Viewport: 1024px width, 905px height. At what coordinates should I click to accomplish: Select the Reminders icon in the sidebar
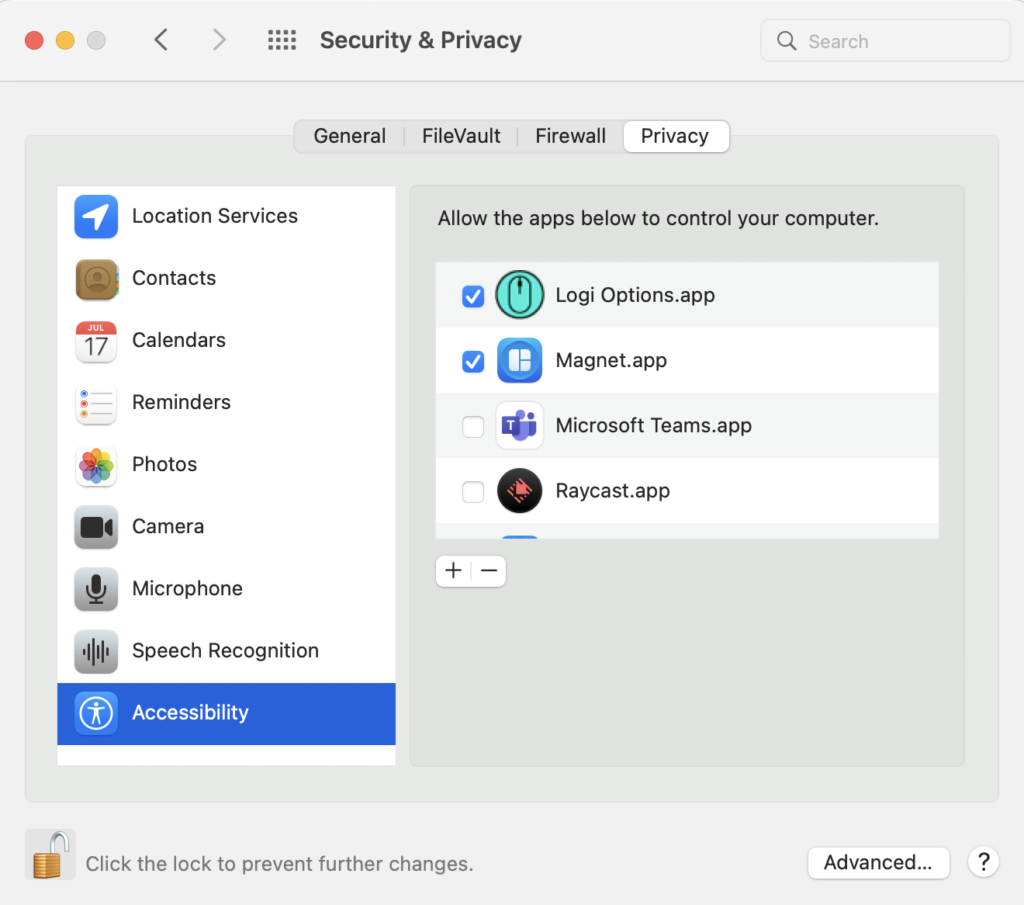click(x=95, y=402)
